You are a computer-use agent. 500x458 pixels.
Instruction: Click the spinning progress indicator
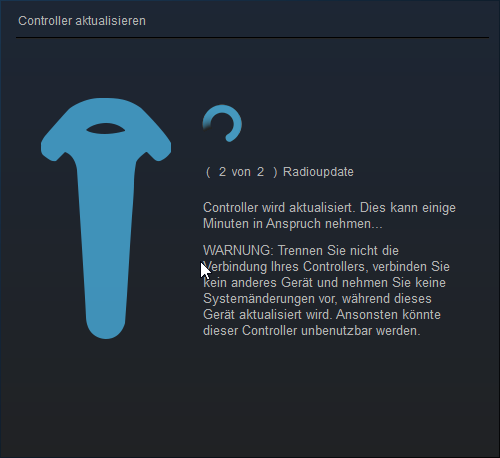point(222,124)
